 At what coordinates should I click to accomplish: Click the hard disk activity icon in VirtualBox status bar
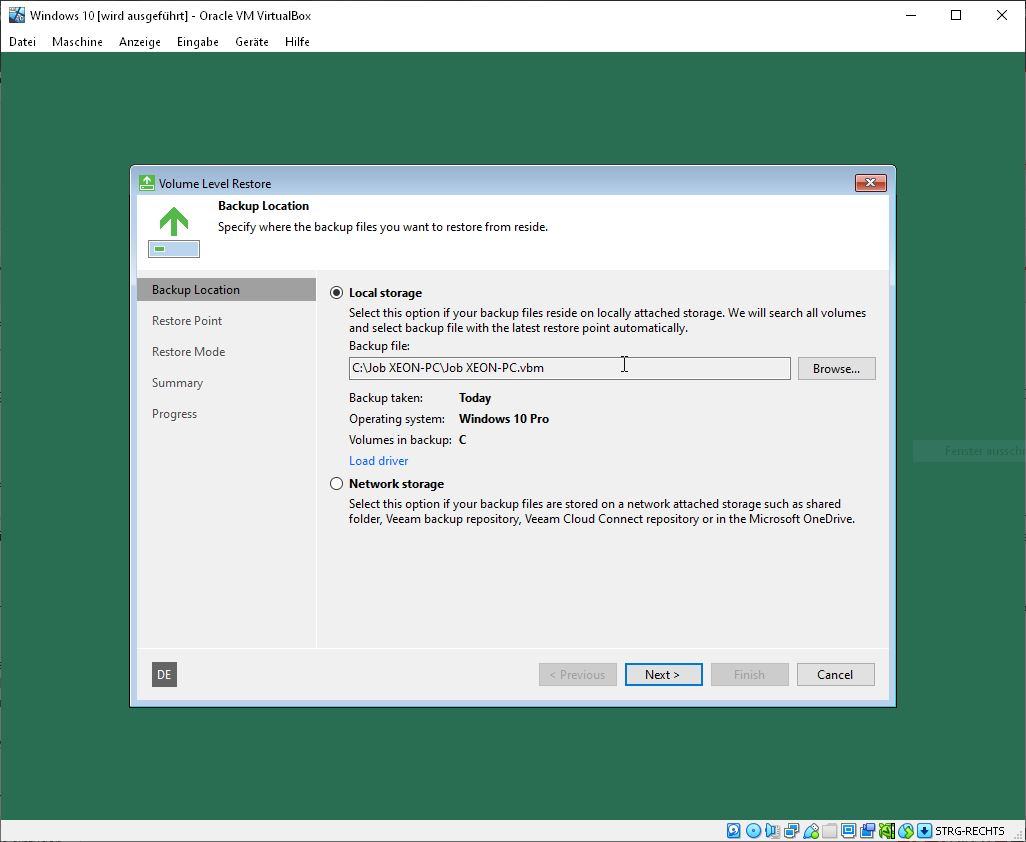(734, 831)
